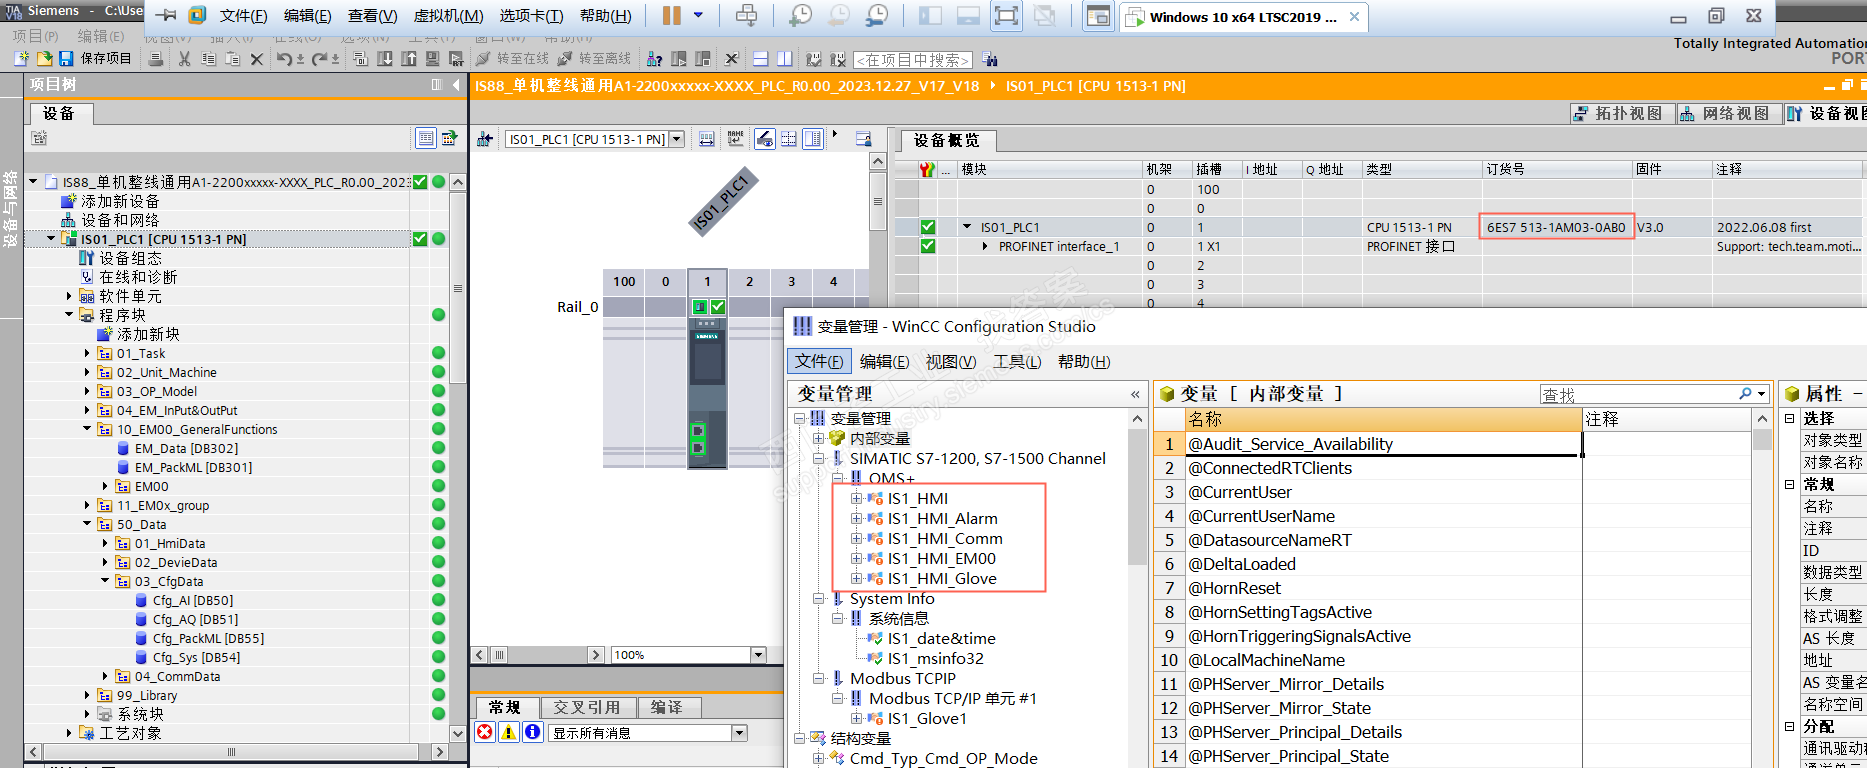Screen dimensions: 1867x768
Task: Click the 在线和诊断 item in project tree
Action: (x=138, y=277)
